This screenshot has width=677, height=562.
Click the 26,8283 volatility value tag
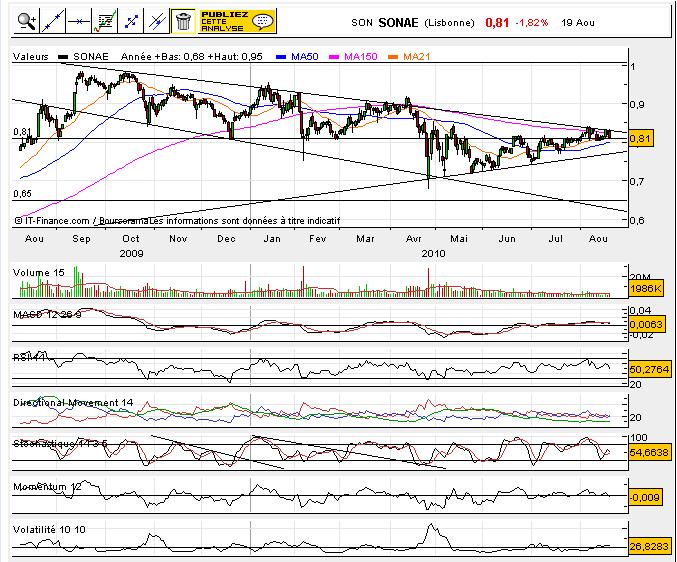coord(649,546)
